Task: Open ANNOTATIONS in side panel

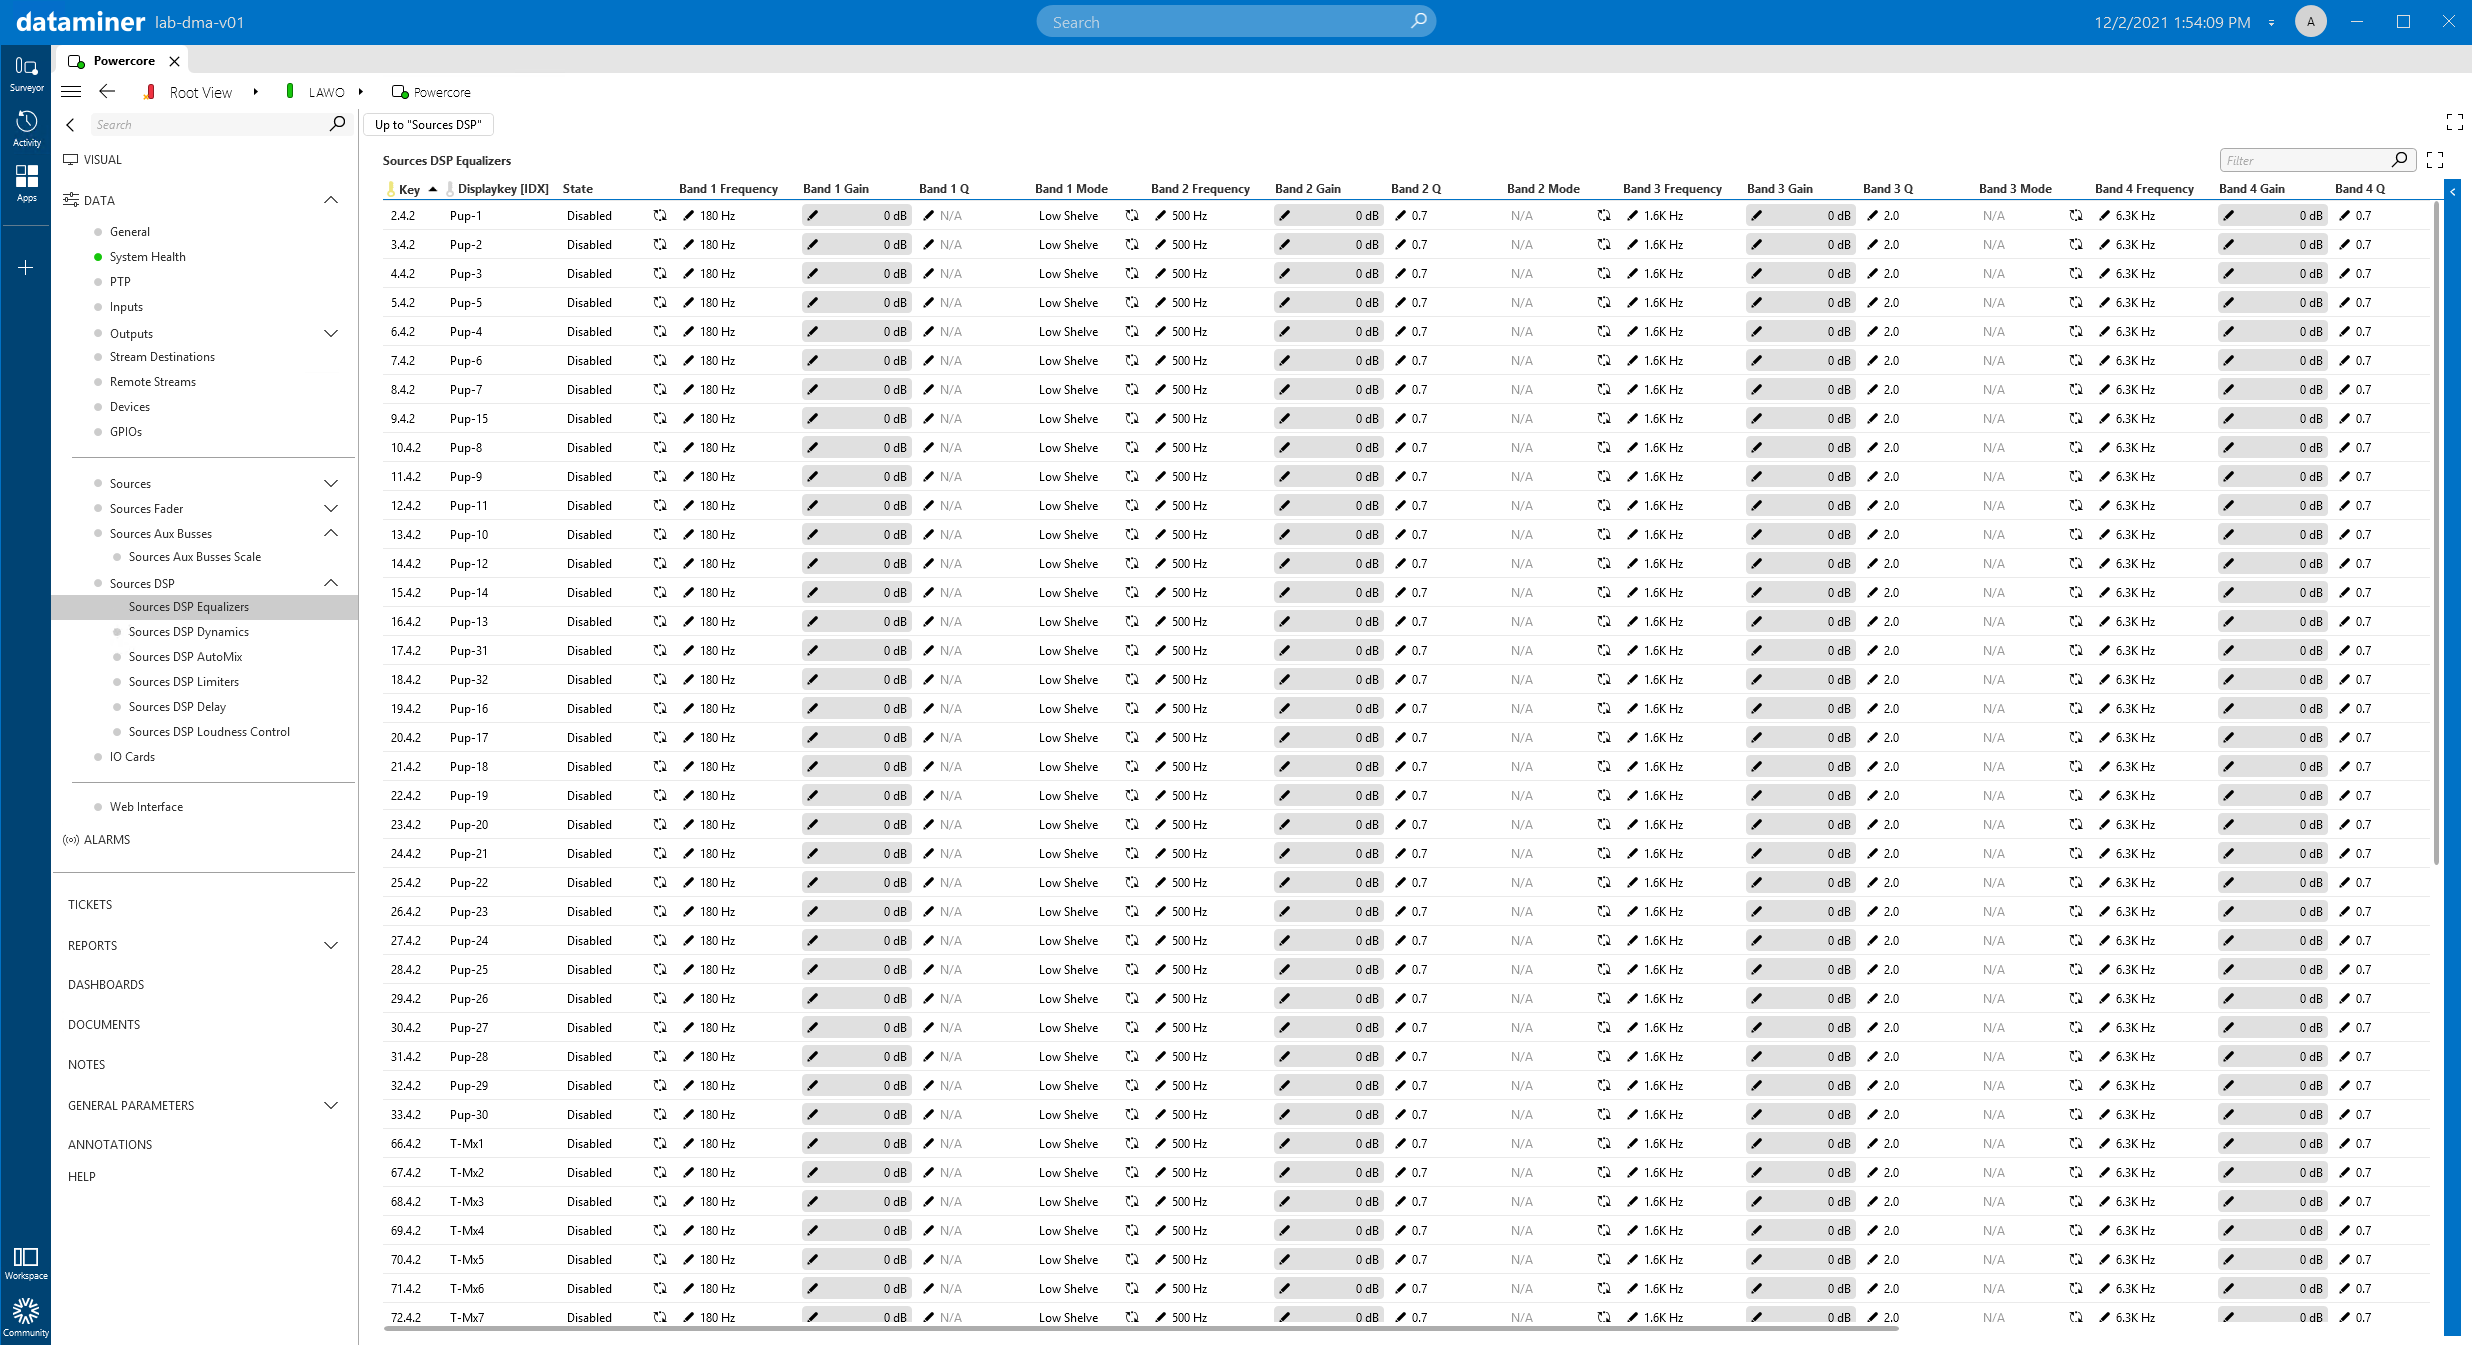Action: point(110,1145)
